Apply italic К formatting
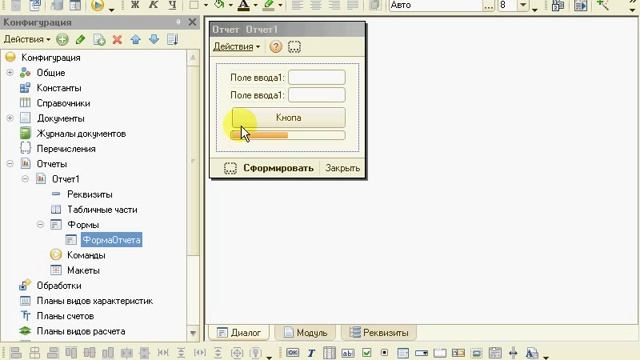Image resolution: width=640 pixels, height=360 pixels. tap(153, 5)
